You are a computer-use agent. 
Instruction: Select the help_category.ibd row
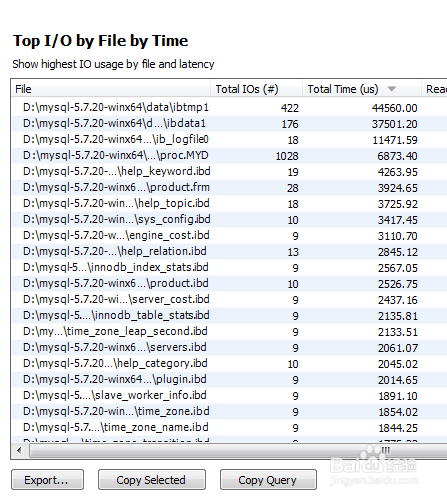click(229, 364)
